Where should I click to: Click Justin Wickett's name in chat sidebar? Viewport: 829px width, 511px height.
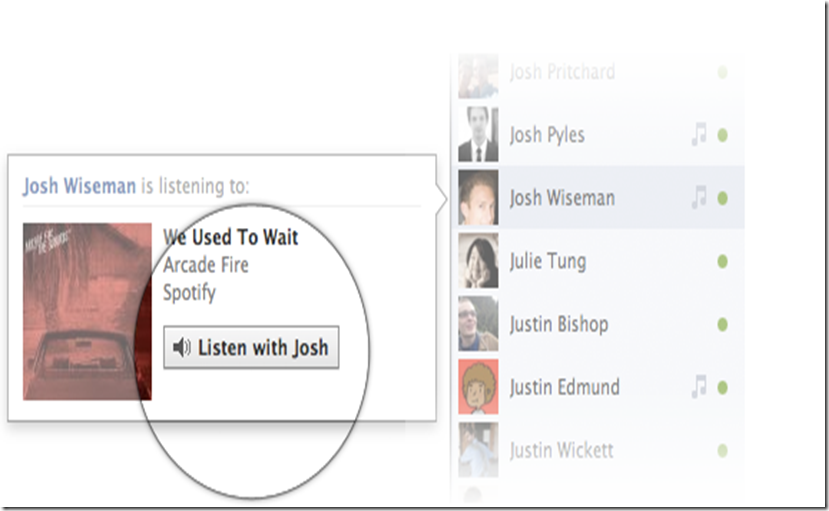561,450
